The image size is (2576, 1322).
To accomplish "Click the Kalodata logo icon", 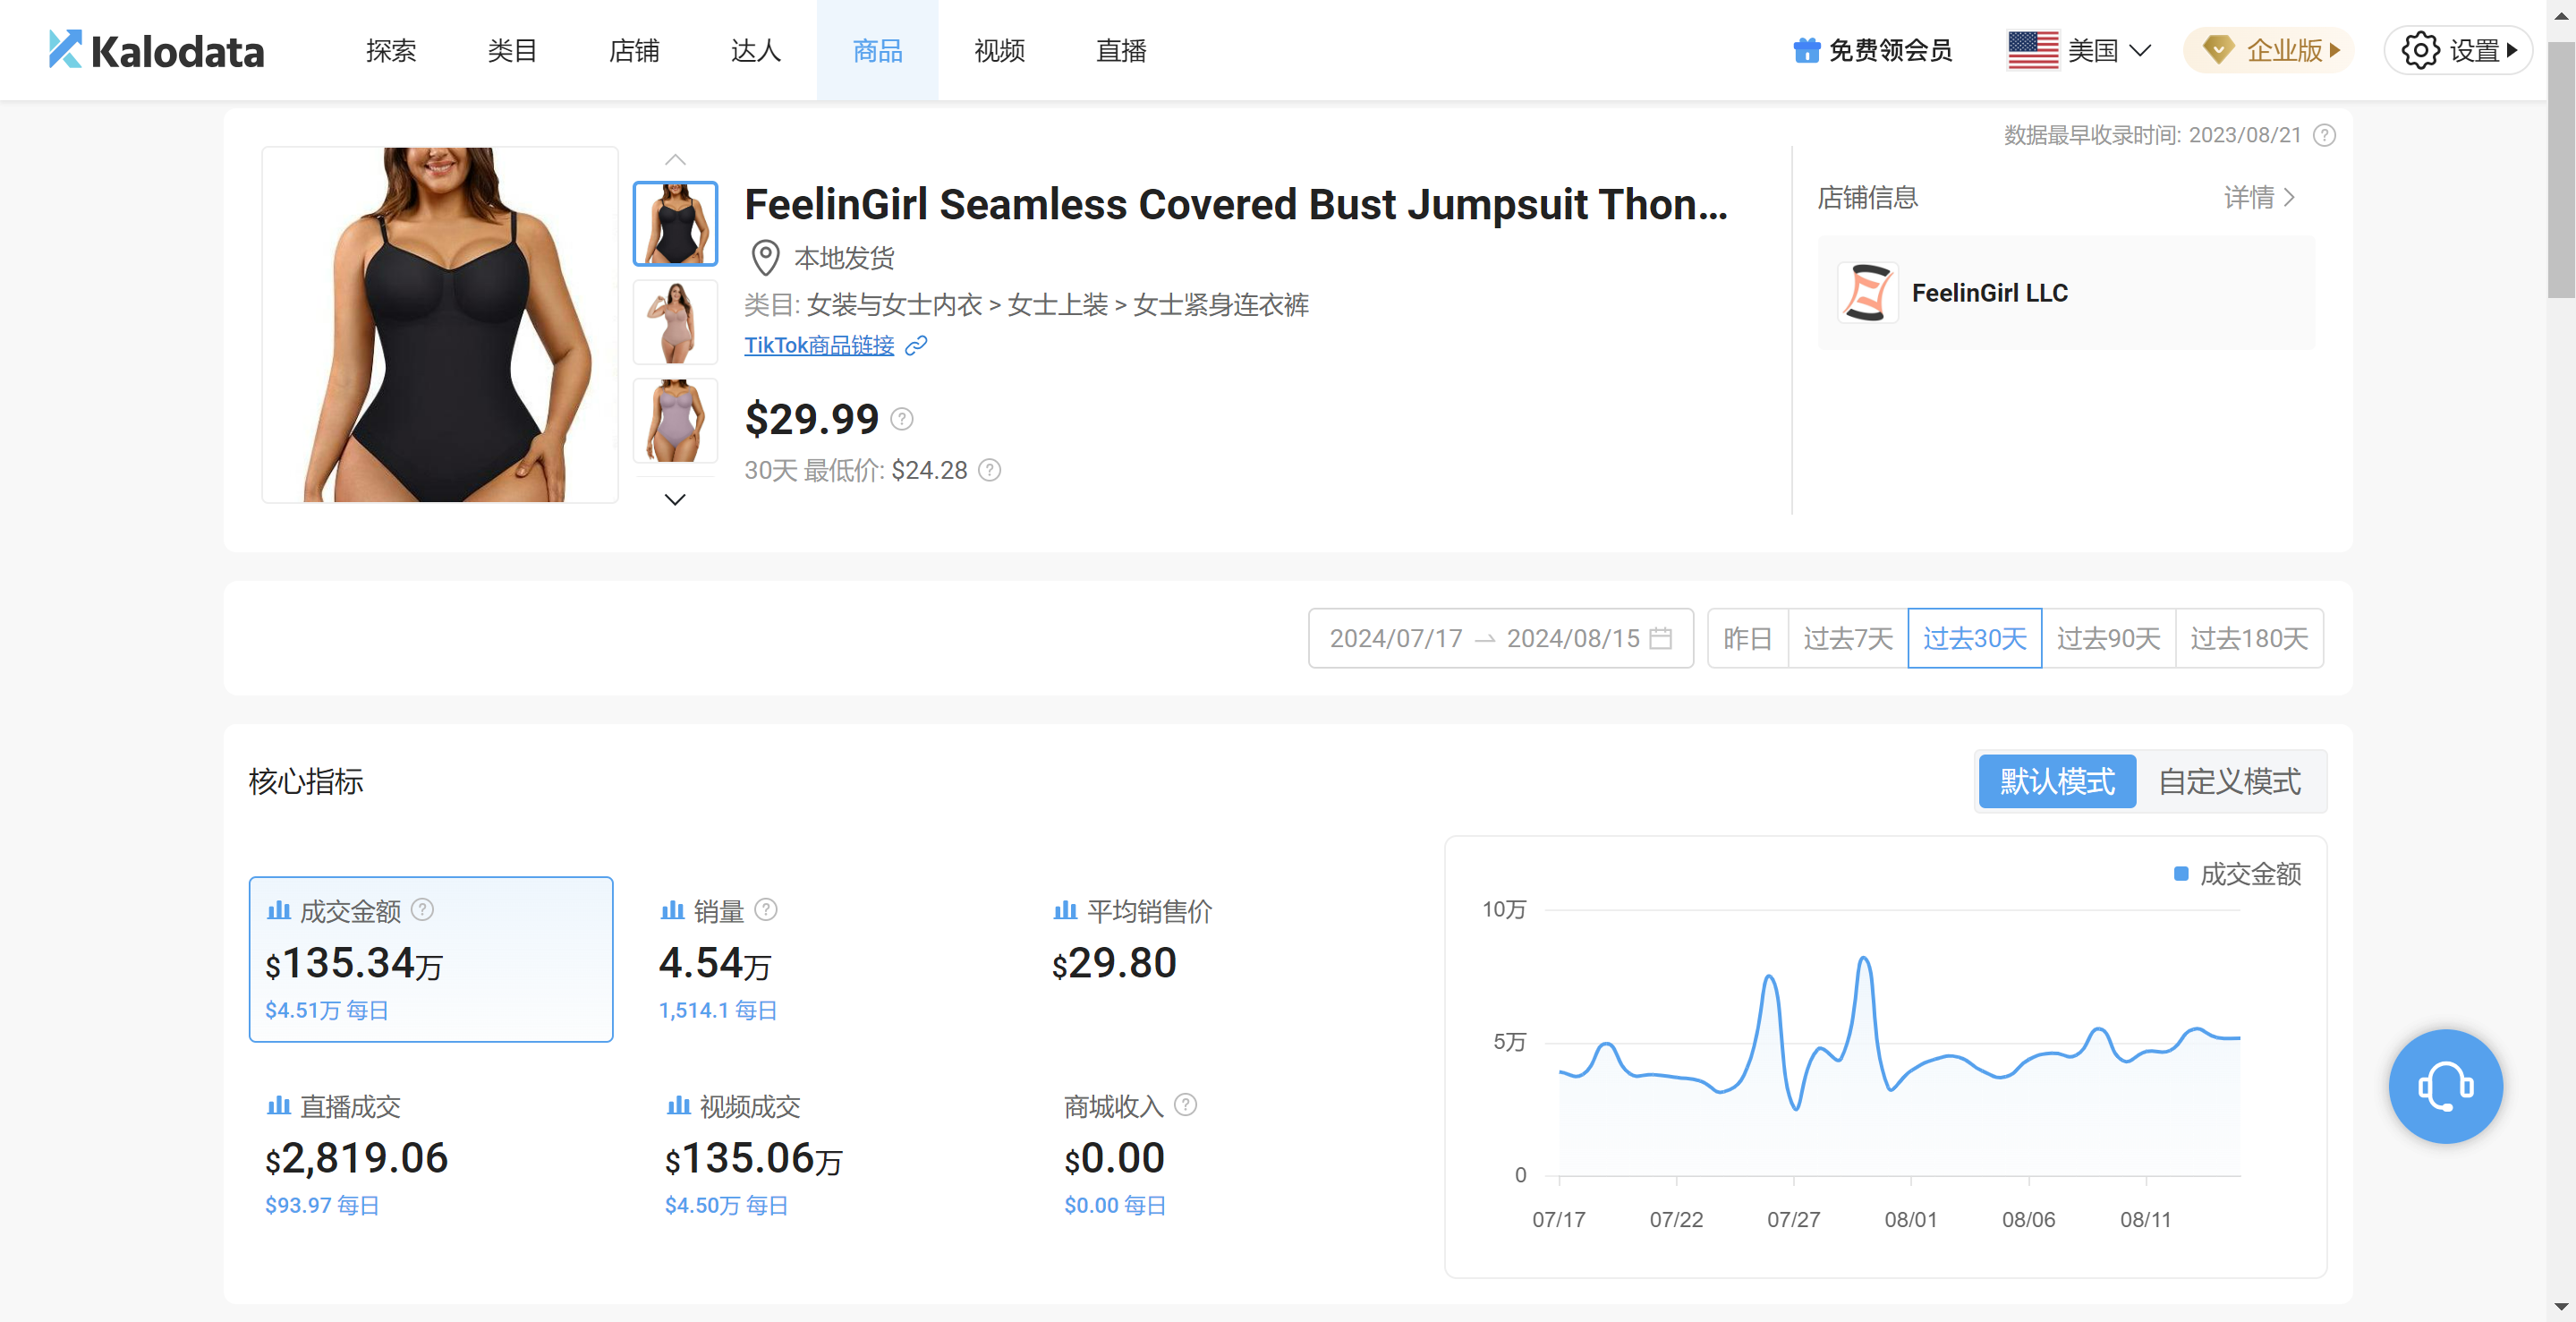I will (x=65, y=49).
